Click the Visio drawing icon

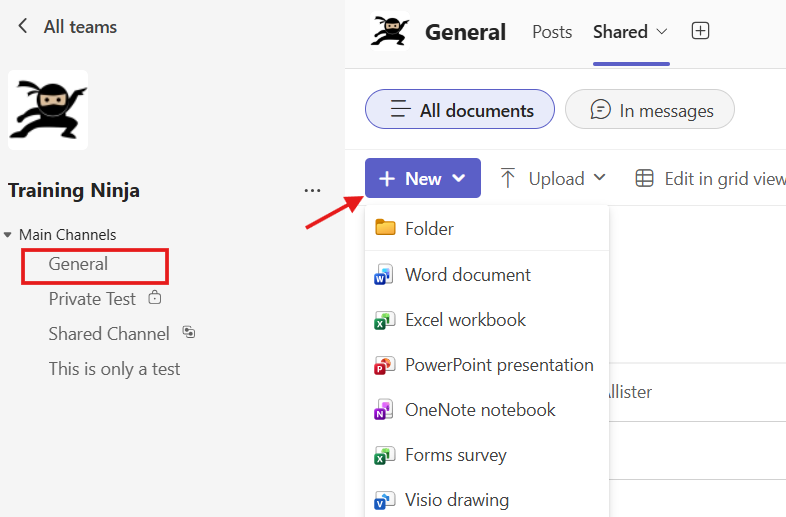coord(384,499)
